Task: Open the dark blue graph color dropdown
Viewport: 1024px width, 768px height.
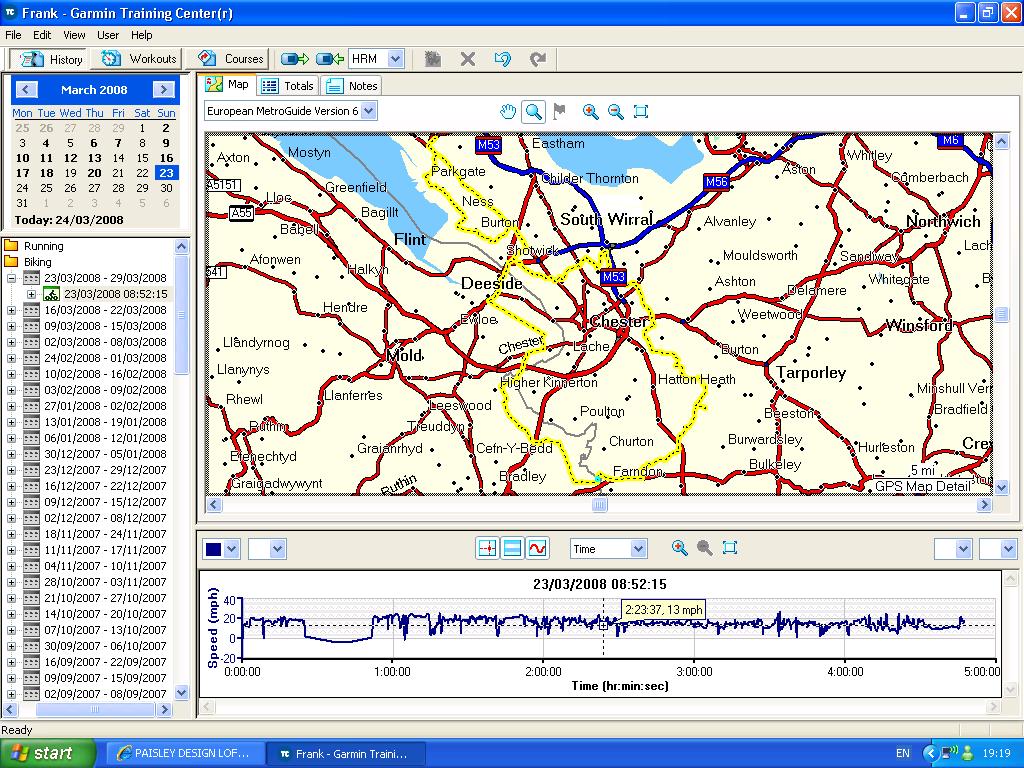Action: pyautogui.click(x=232, y=549)
